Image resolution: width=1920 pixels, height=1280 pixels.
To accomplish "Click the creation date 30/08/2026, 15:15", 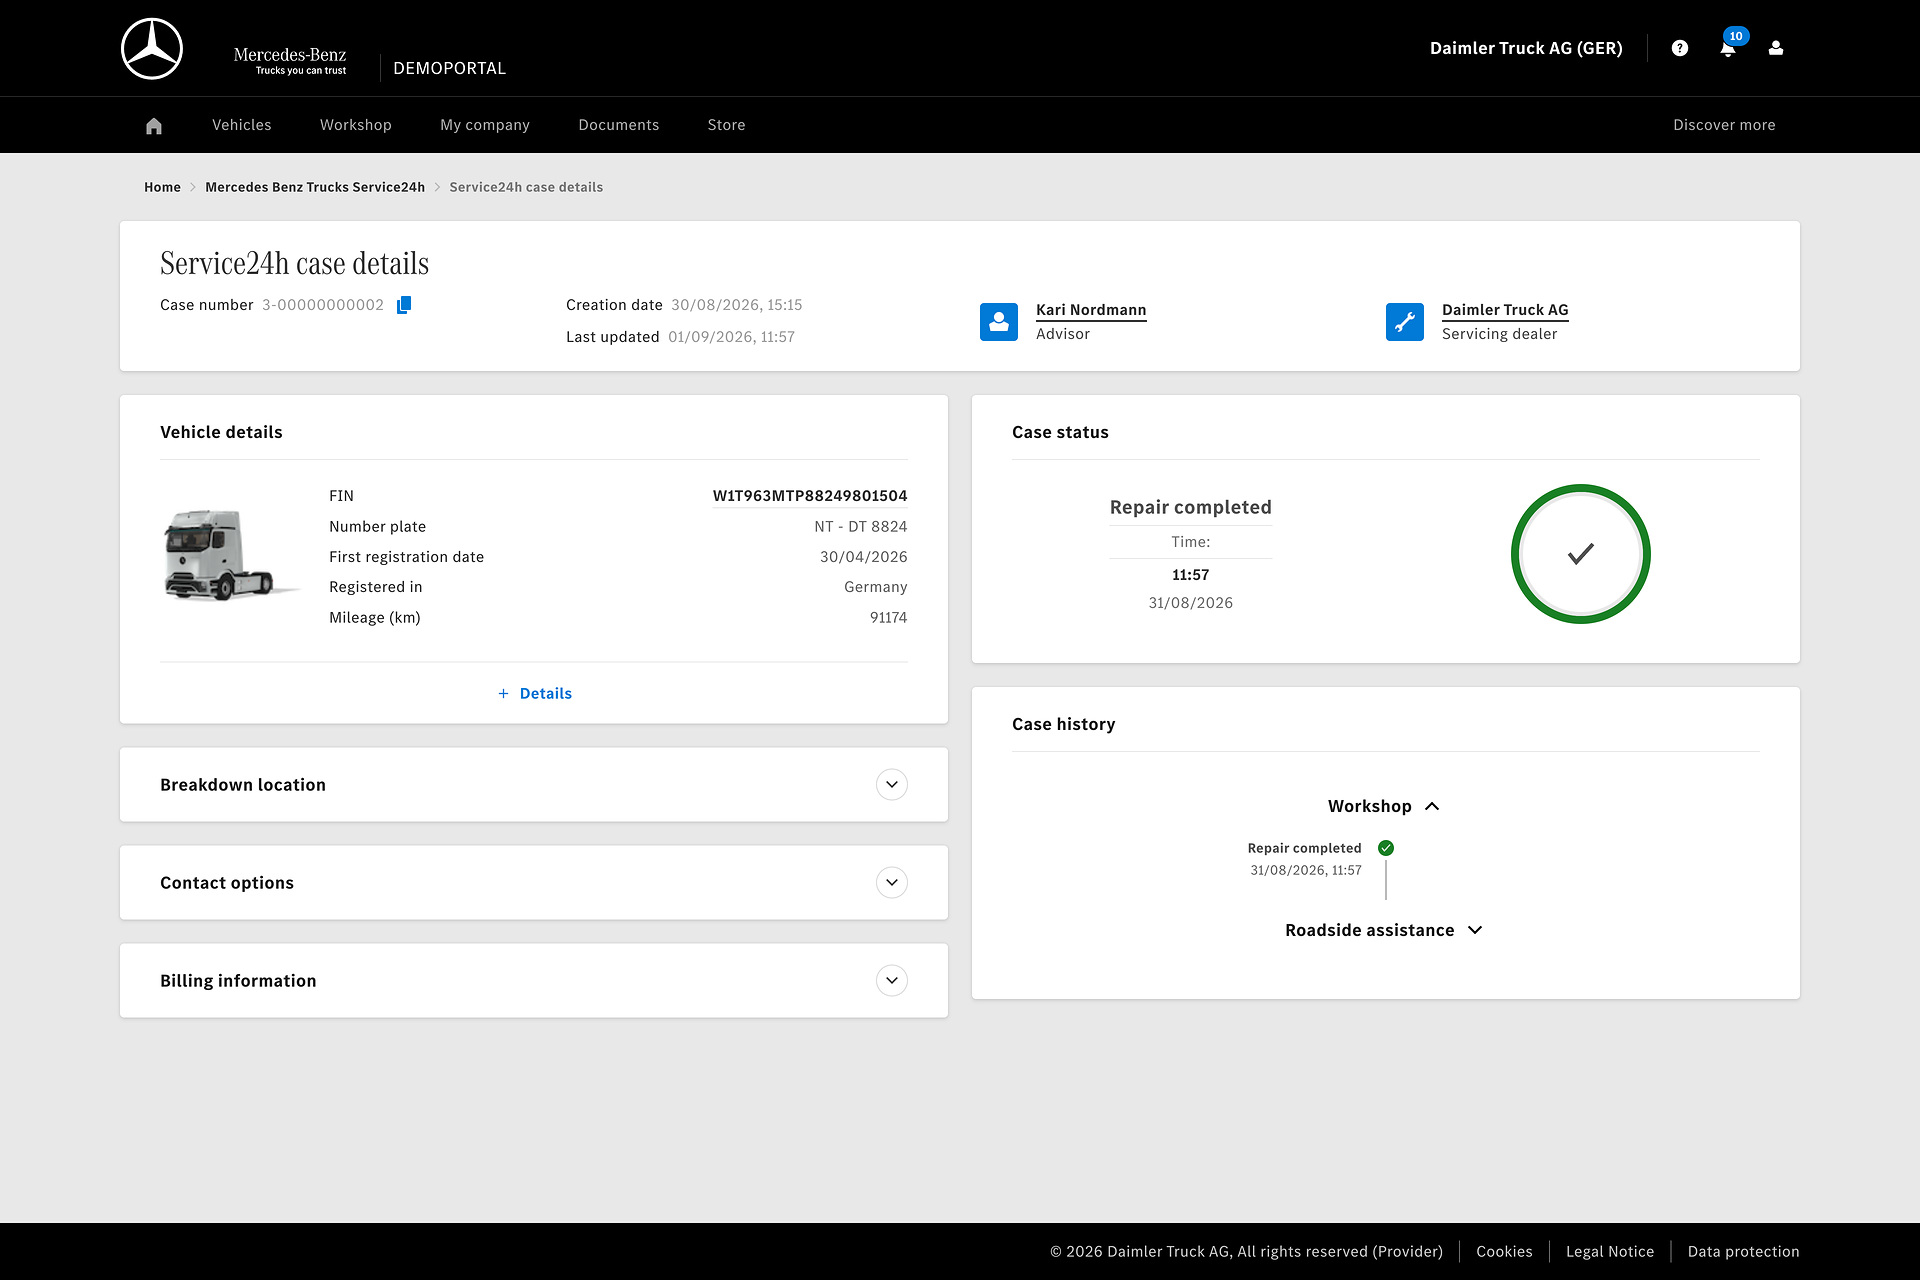I will 737,305.
